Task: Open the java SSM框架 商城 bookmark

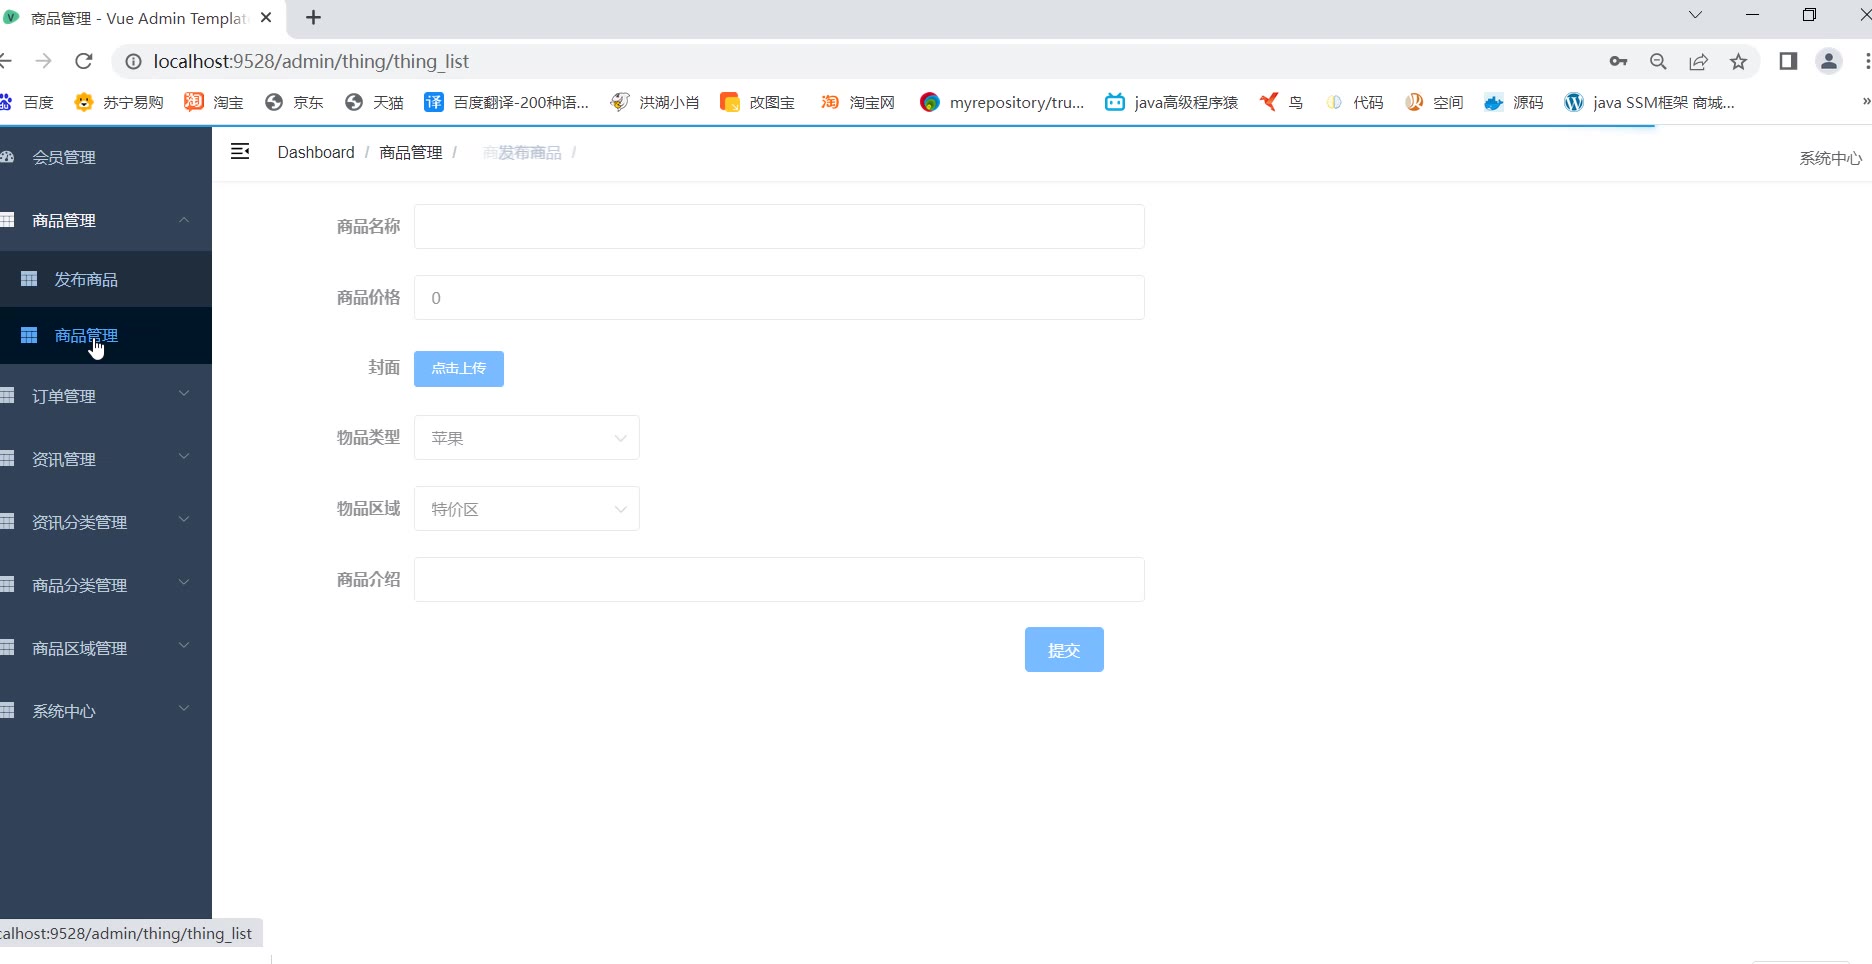Action: point(1649,102)
